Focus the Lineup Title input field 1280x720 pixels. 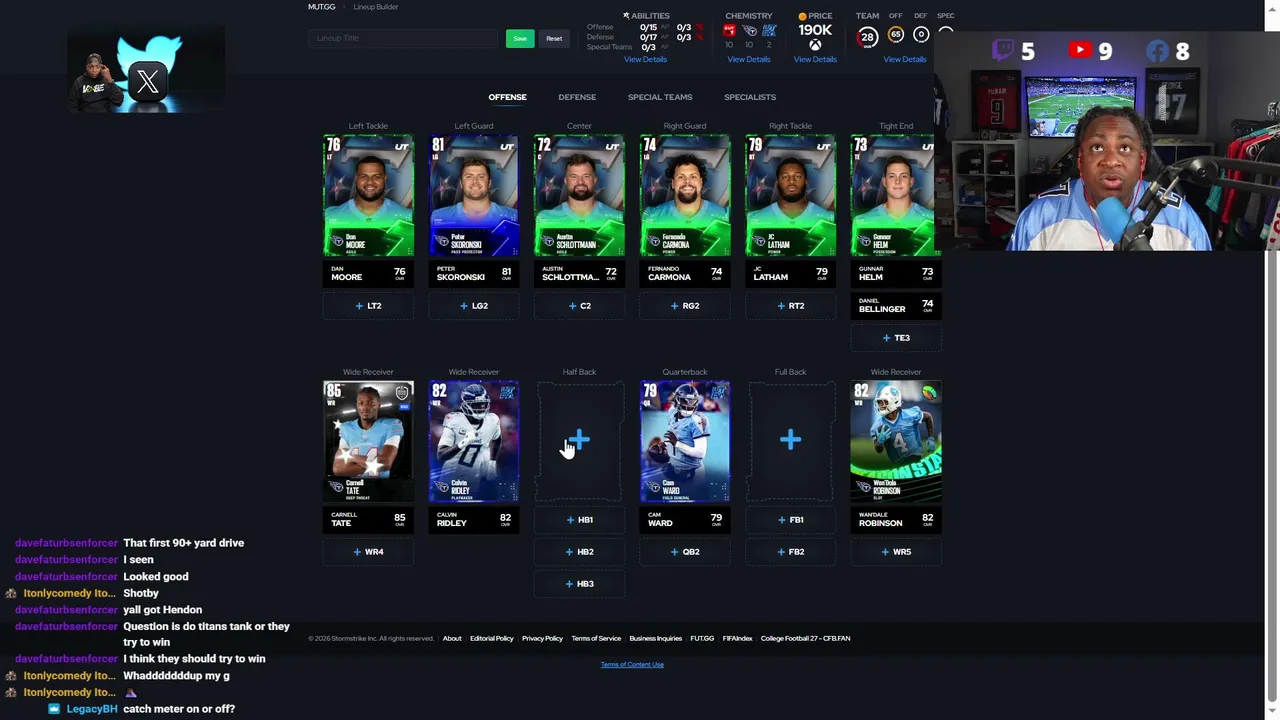[x=403, y=38]
